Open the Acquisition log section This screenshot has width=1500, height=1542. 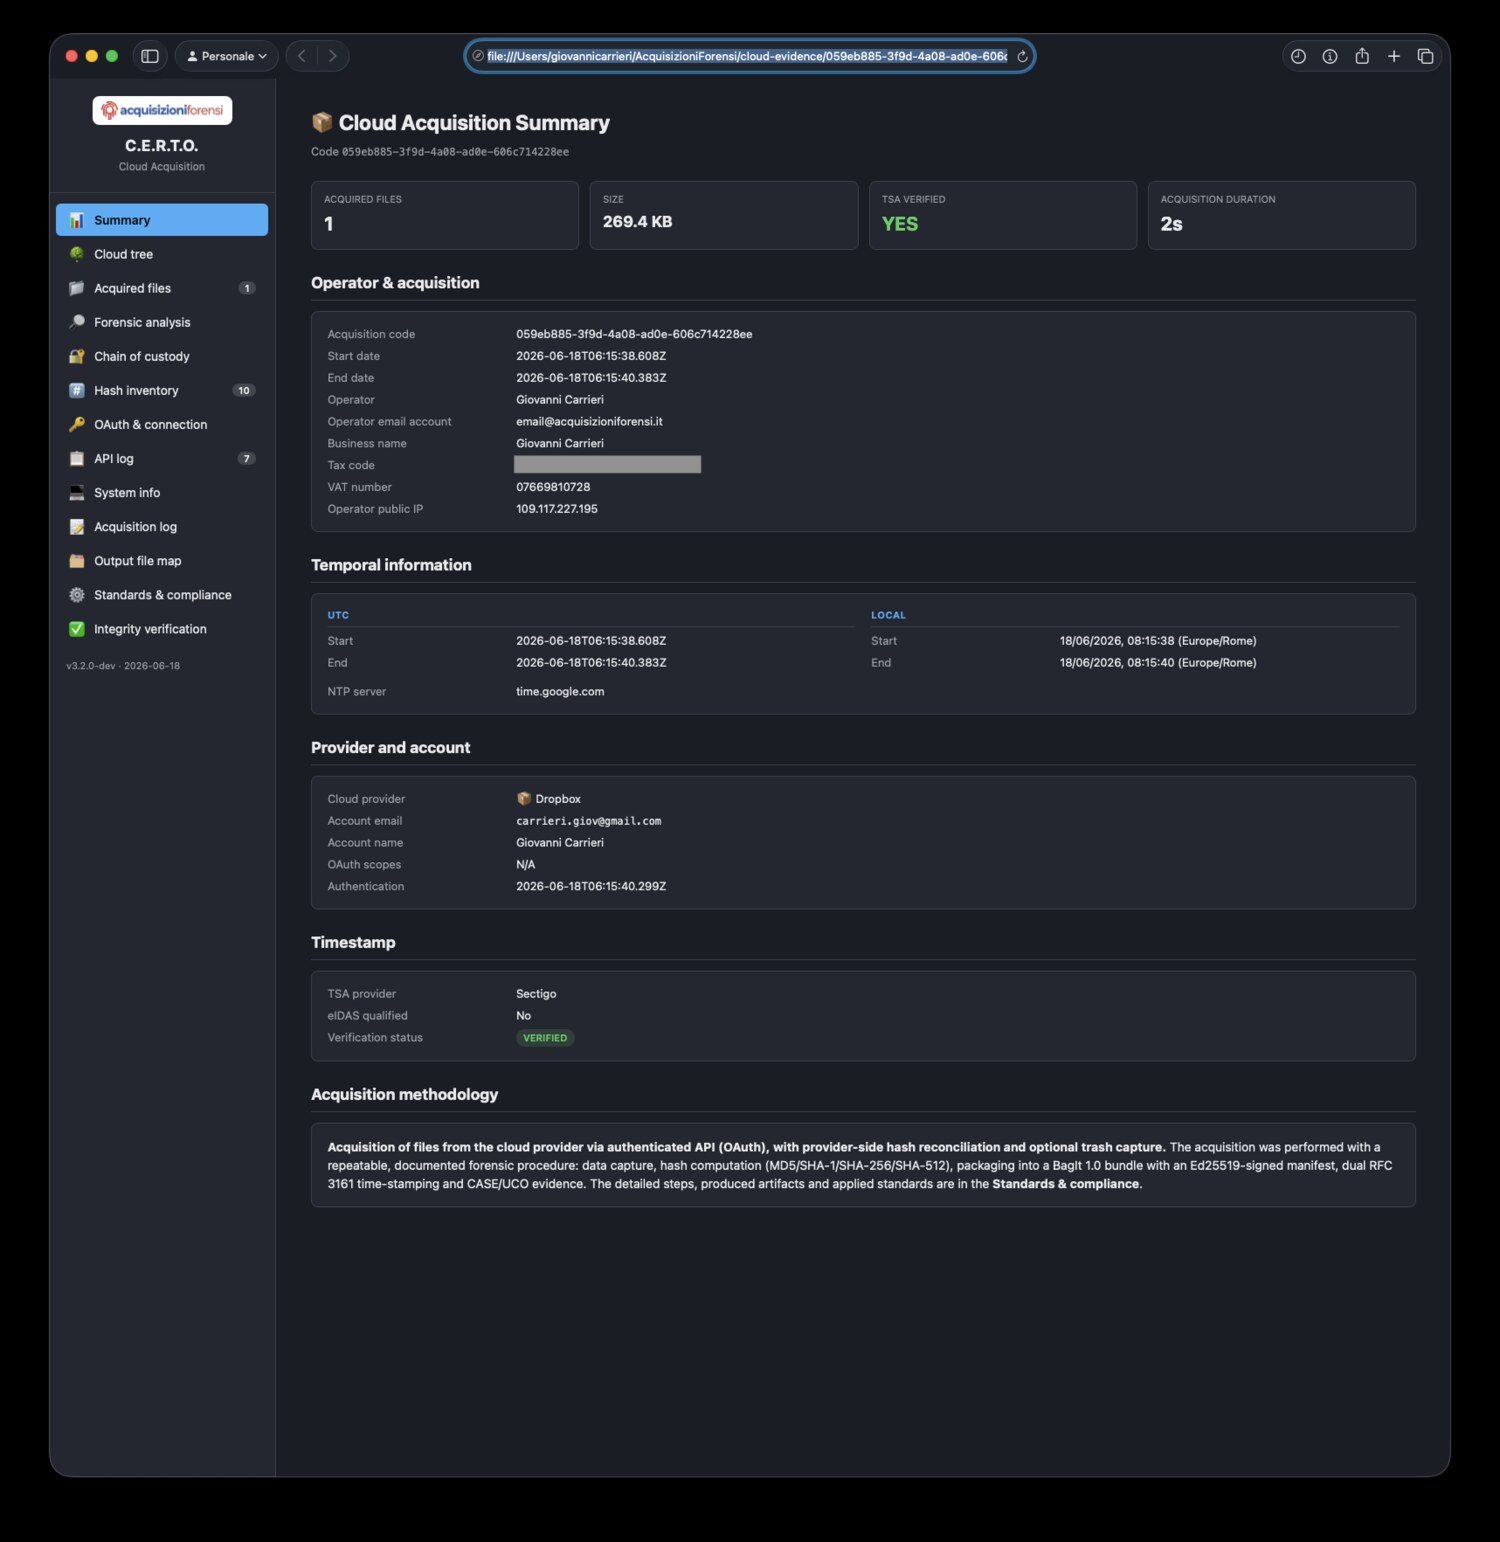(x=162, y=526)
